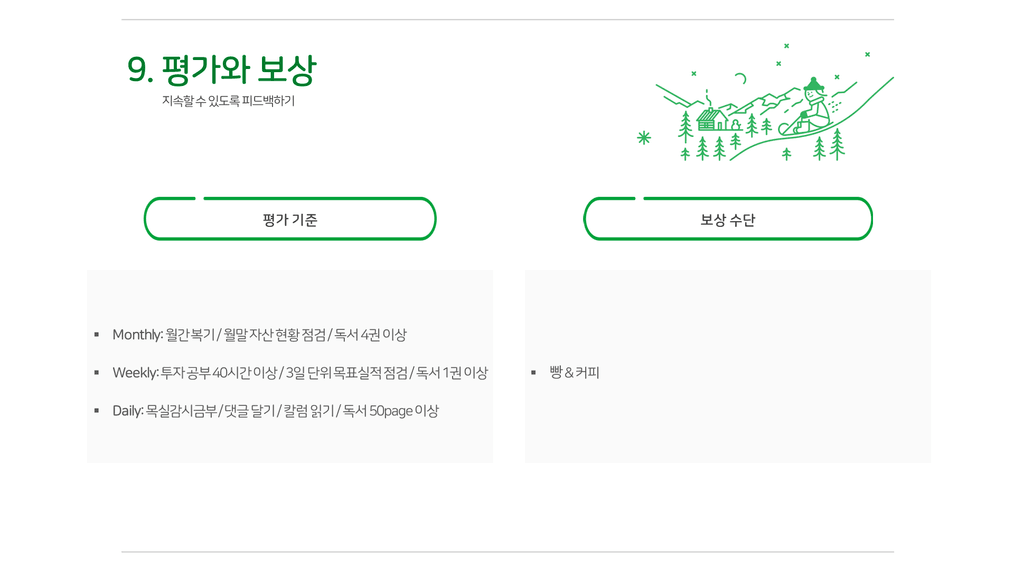Select the Monthly evaluation bullet line
Image resolution: width=1014 pixels, height=570 pixels.
pyautogui.click(x=259, y=334)
